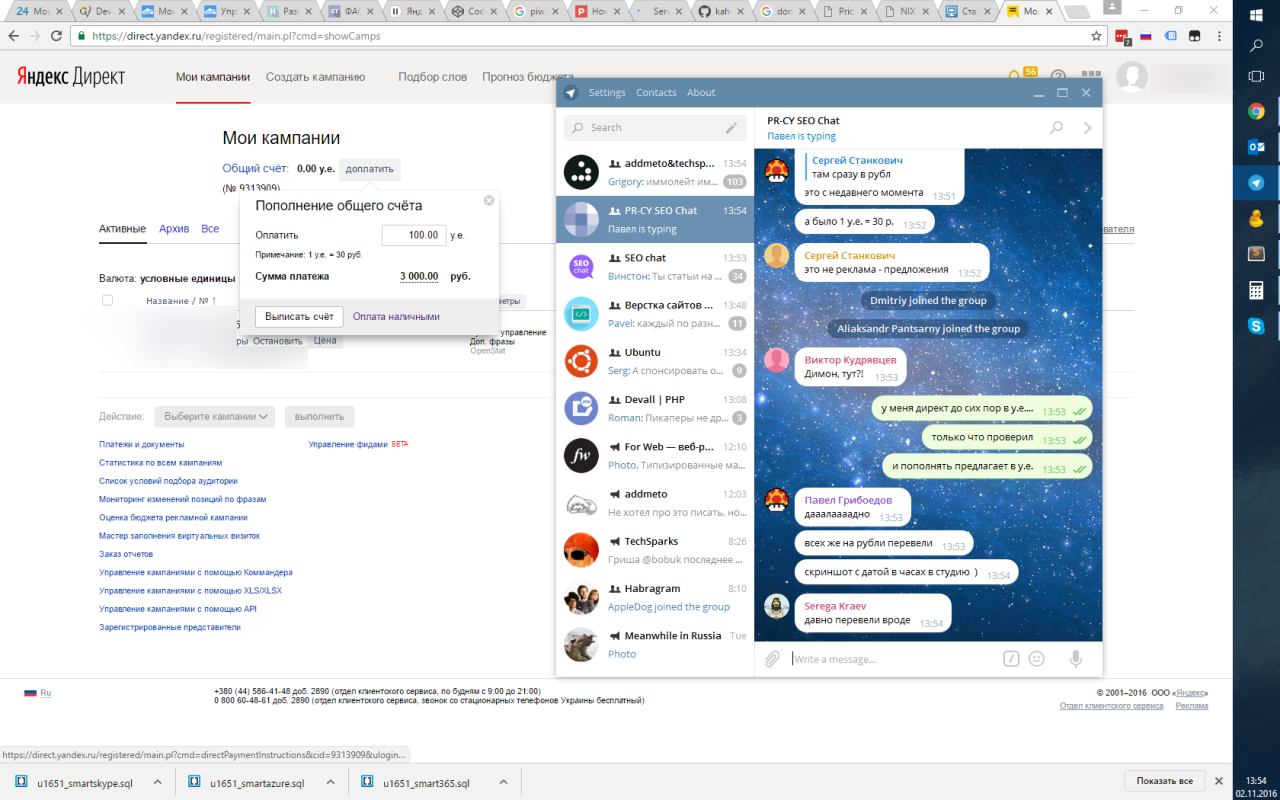The width and height of the screenshot is (1280, 800).
Task: Open the Платежи и документы link
Action: 141,444
